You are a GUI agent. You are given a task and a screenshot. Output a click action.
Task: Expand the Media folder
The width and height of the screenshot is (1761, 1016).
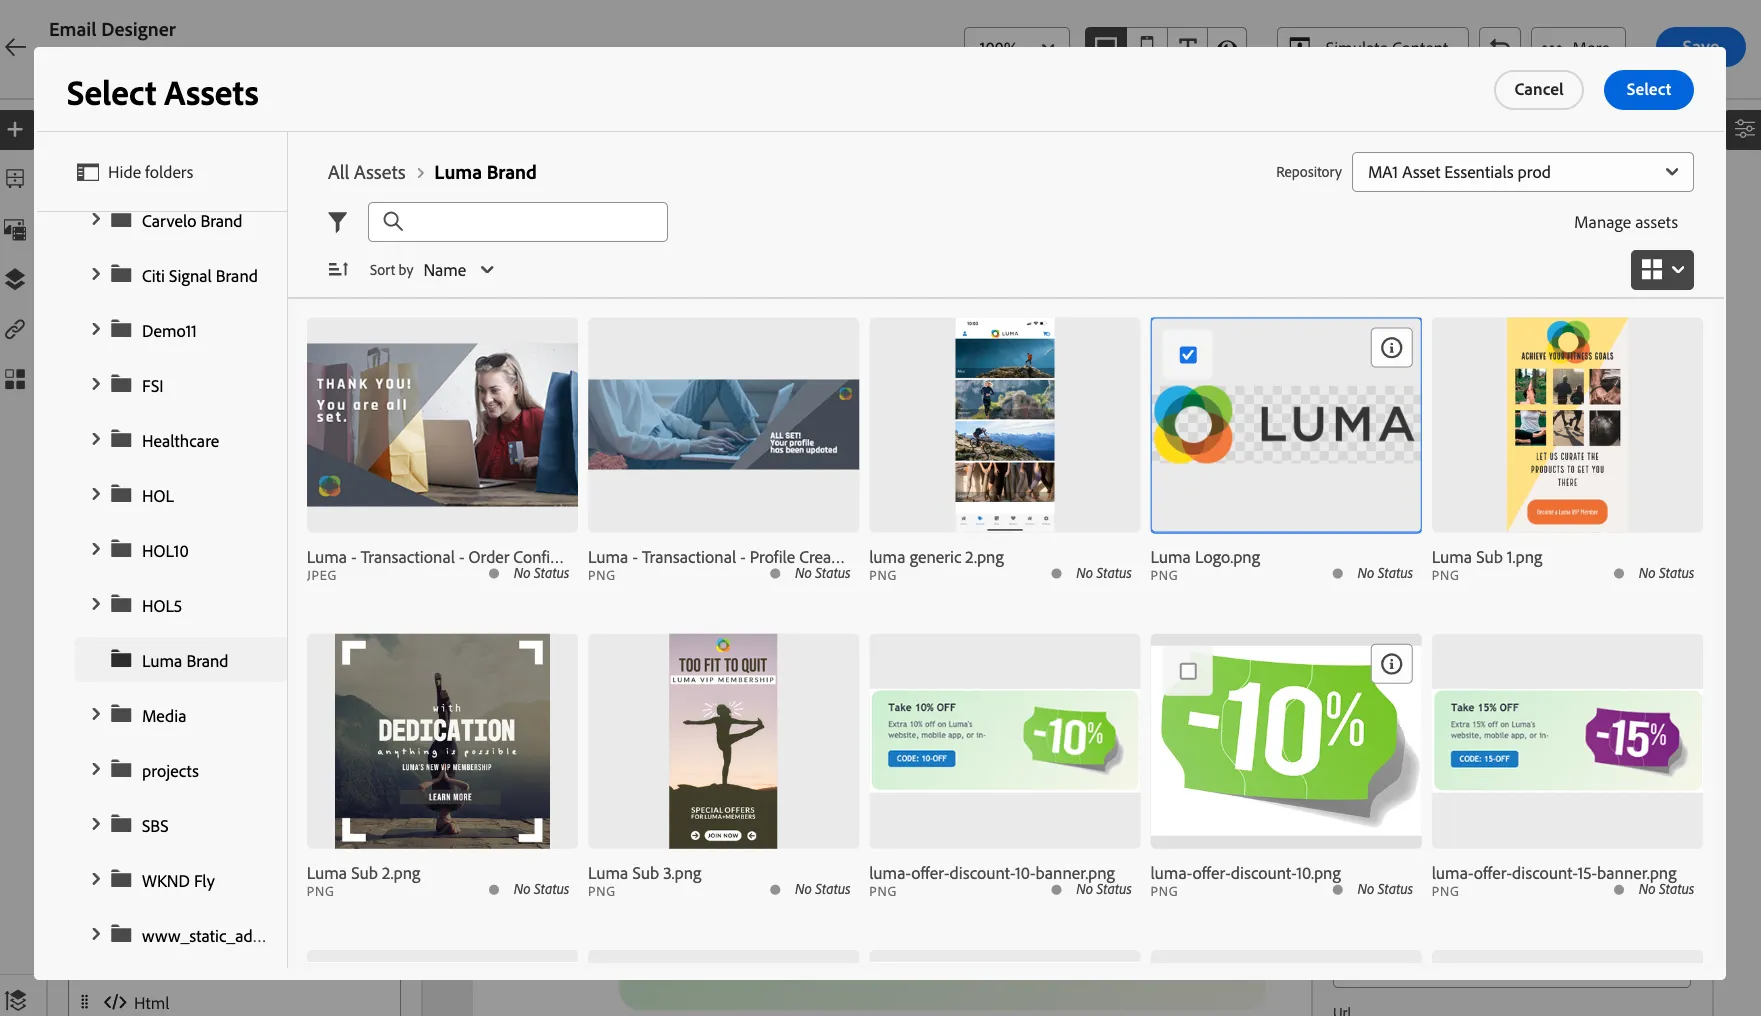coord(96,714)
